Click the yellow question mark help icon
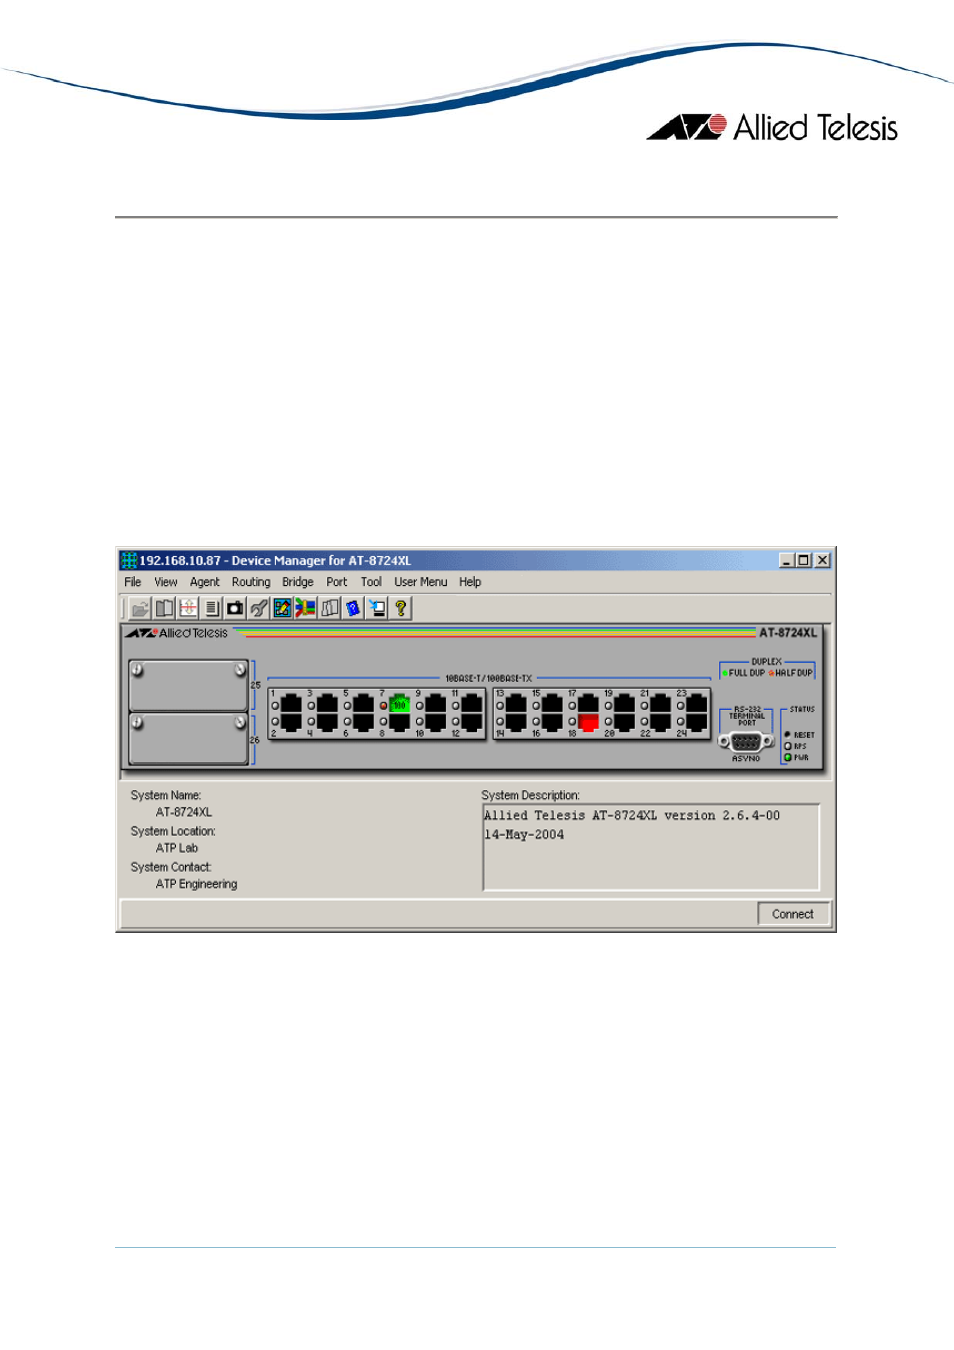The height and width of the screenshot is (1350, 954). [x=401, y=608]
